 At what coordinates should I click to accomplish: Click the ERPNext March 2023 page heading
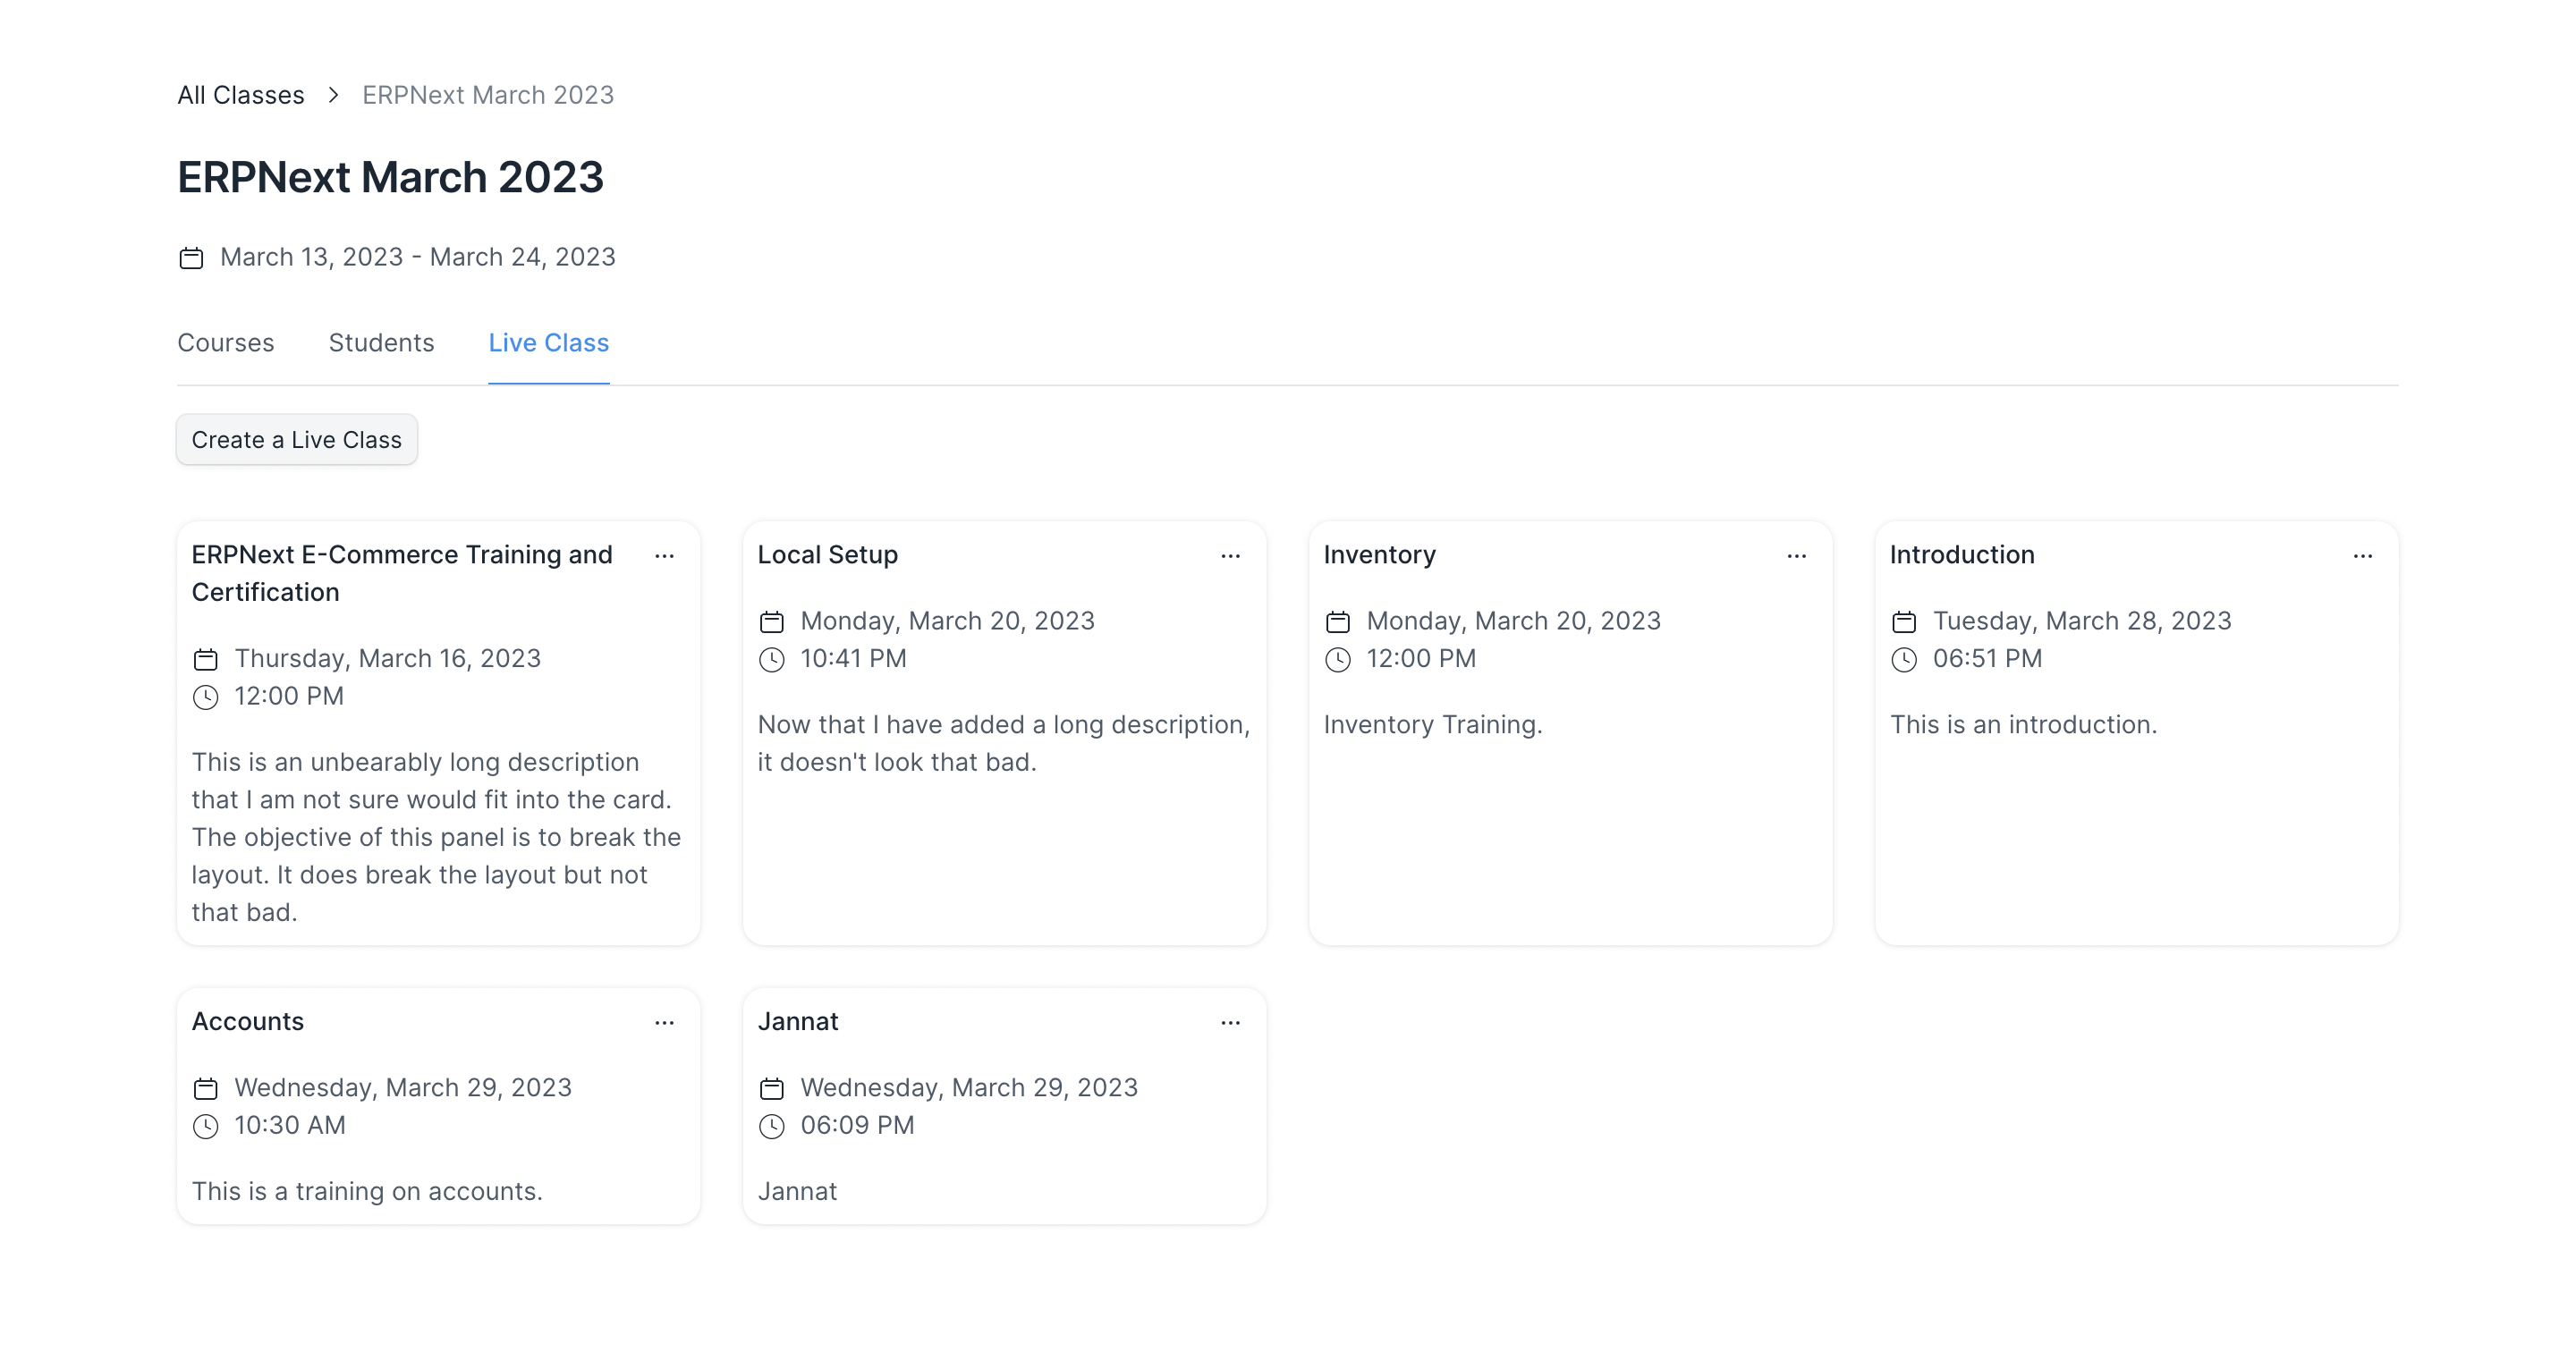coord(390,177)
